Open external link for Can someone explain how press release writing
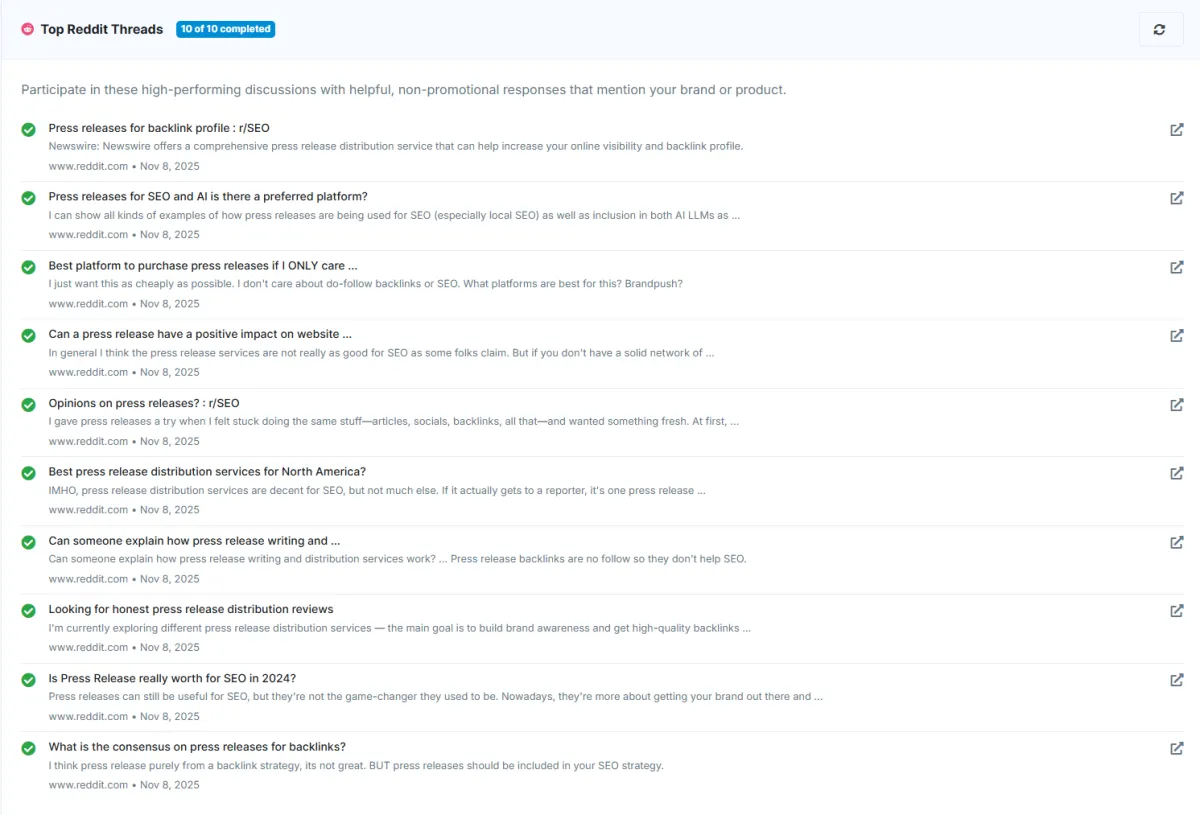The height and width of the screenshot is (815, 1200). point(1177,542)
